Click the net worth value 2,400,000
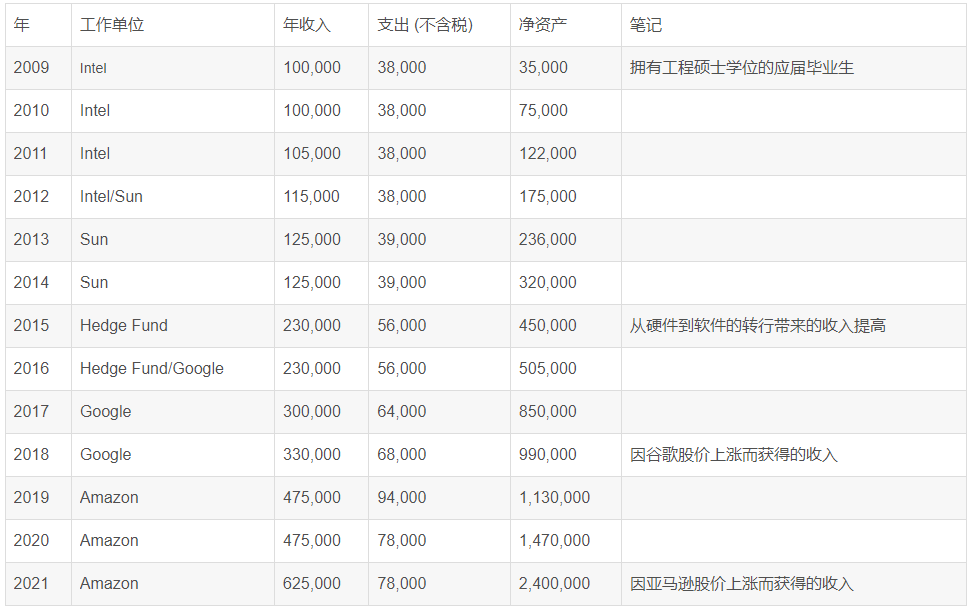The image size is (972, 609). click(554, 584)
